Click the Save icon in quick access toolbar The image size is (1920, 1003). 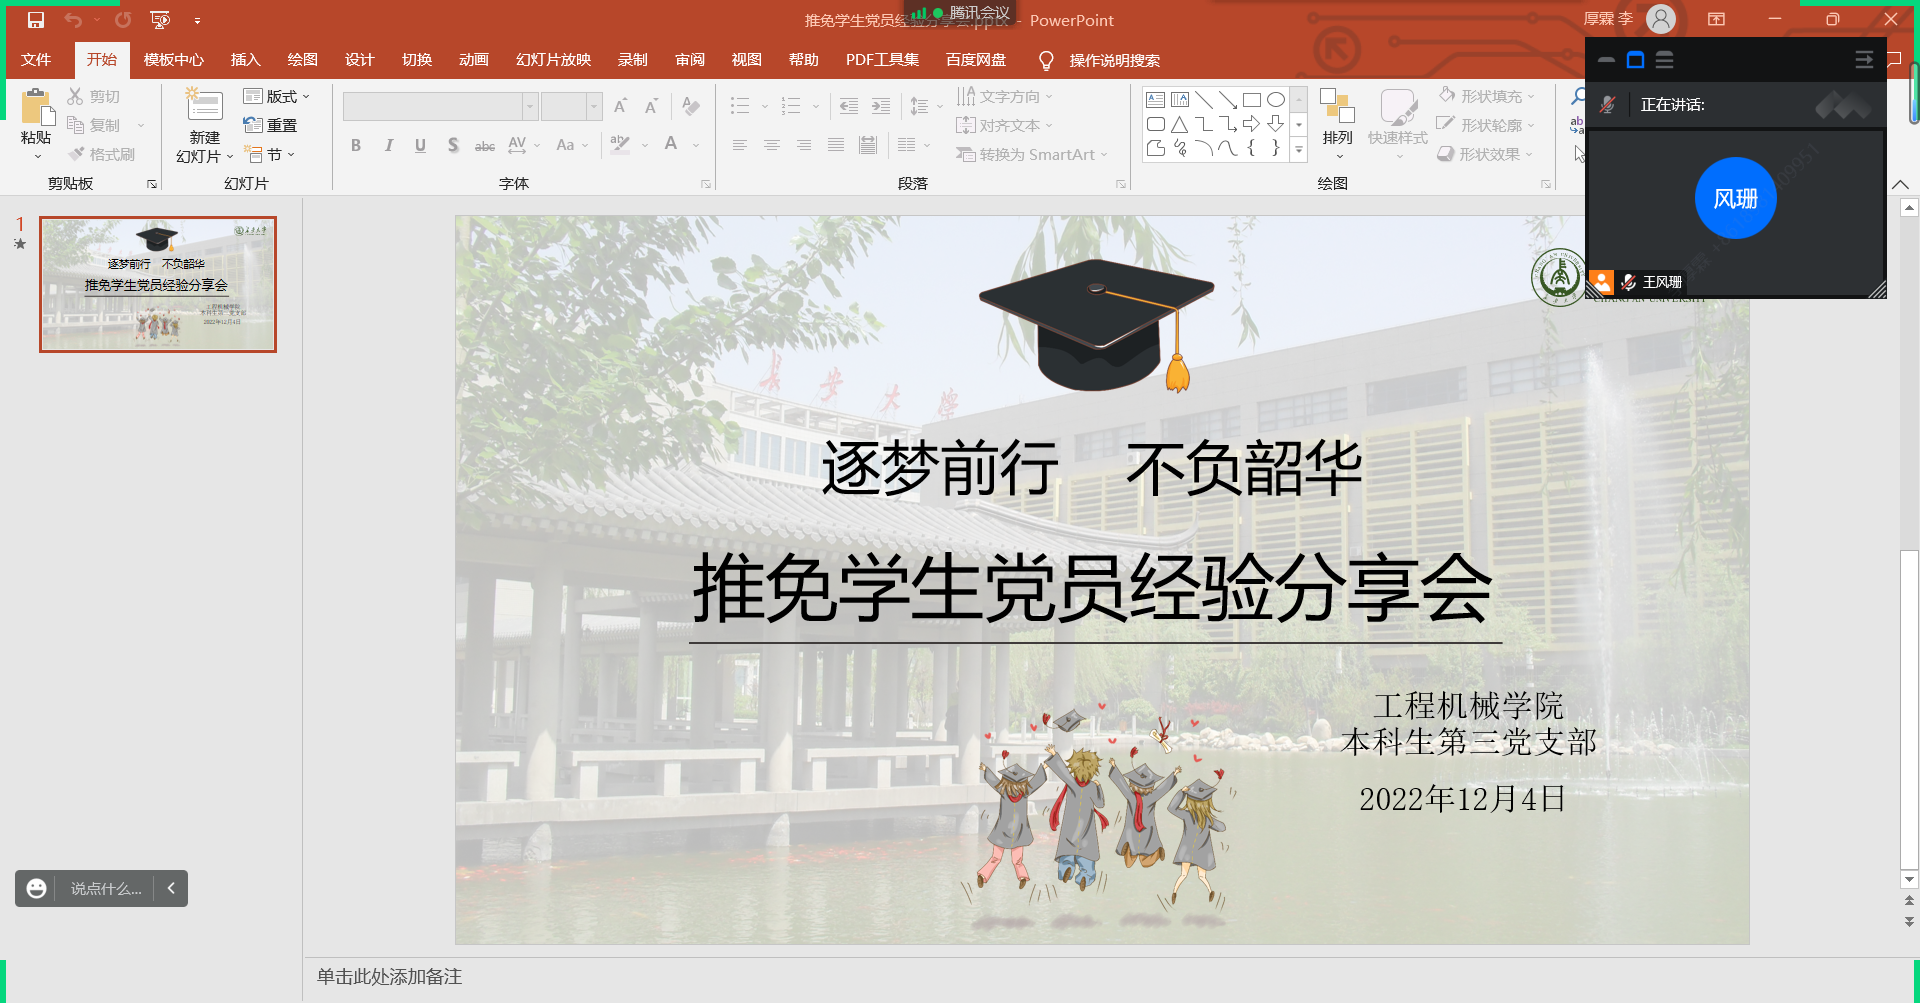tap(36, 20)
